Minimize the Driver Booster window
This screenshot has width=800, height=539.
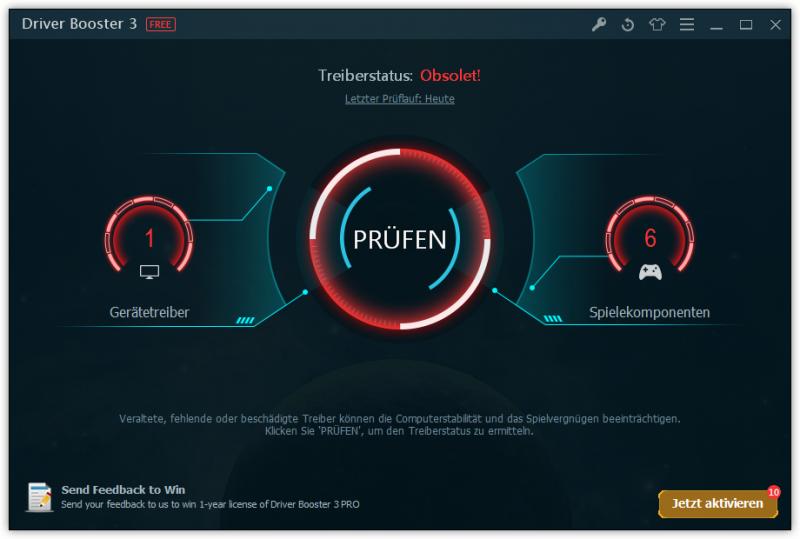(x=716, y=24)
